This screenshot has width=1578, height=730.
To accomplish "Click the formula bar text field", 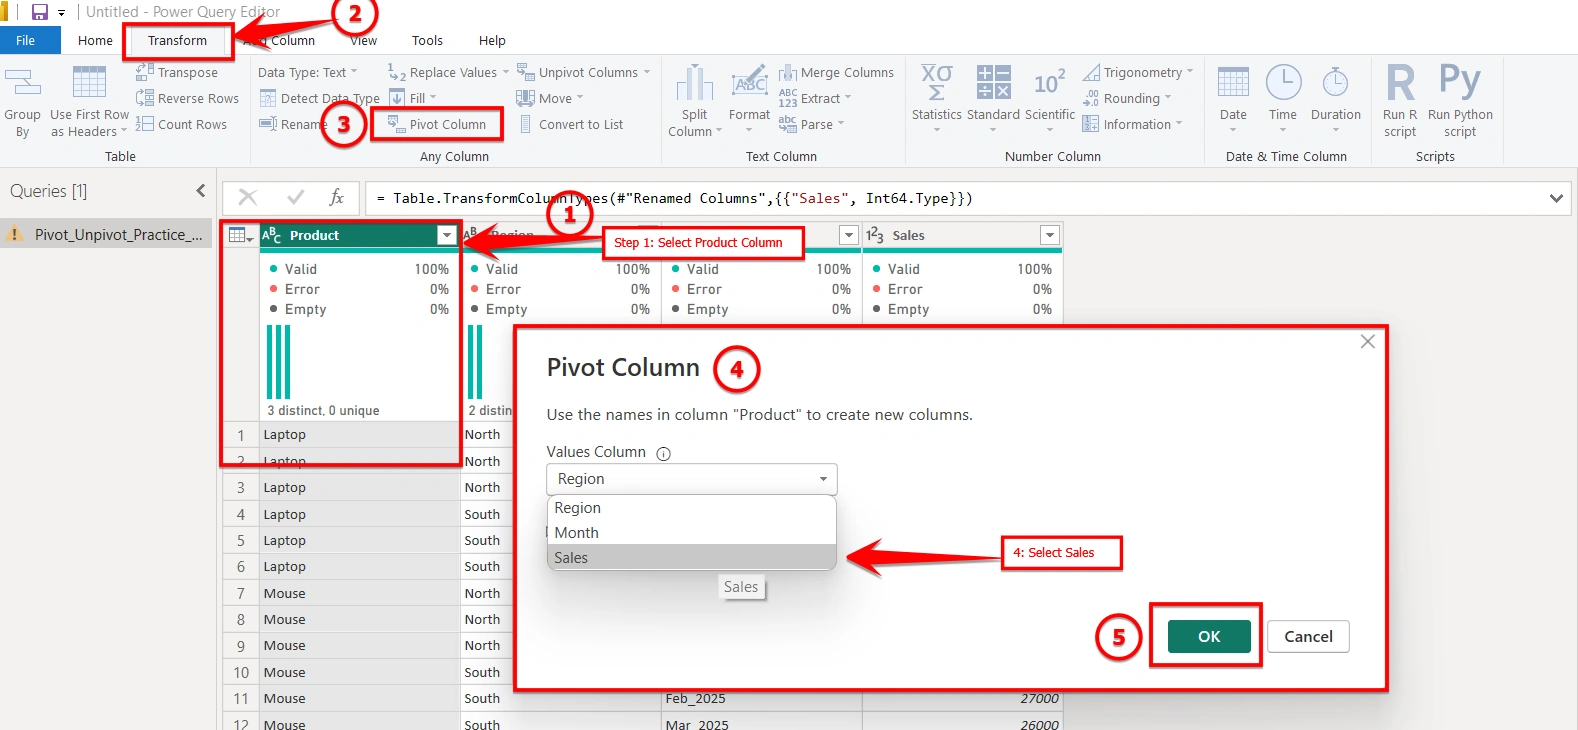I will tap(955, 198).
